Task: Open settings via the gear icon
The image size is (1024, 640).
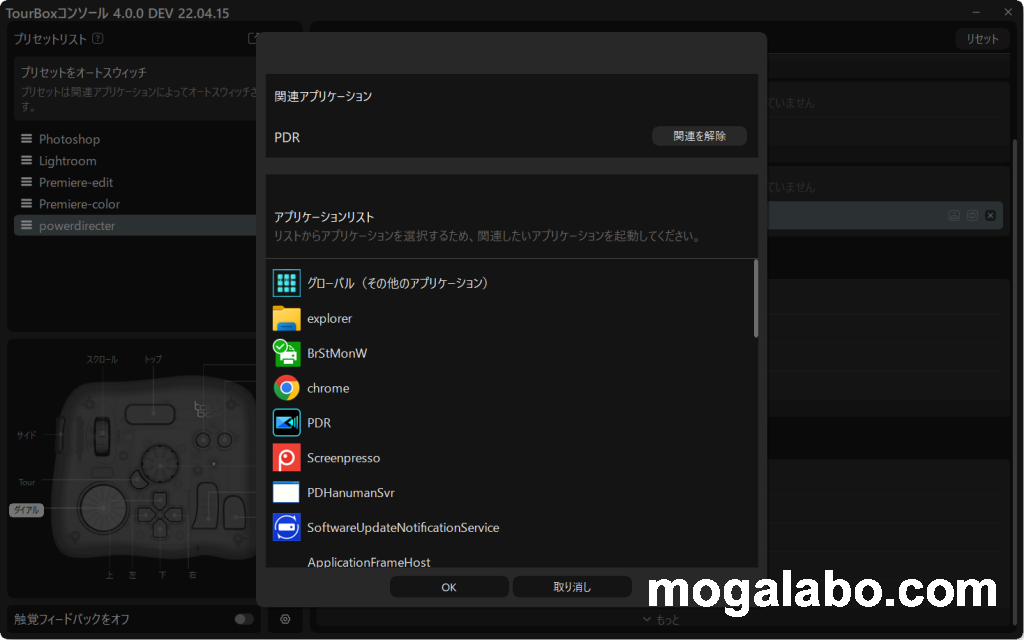Action: tap(285, 619)
